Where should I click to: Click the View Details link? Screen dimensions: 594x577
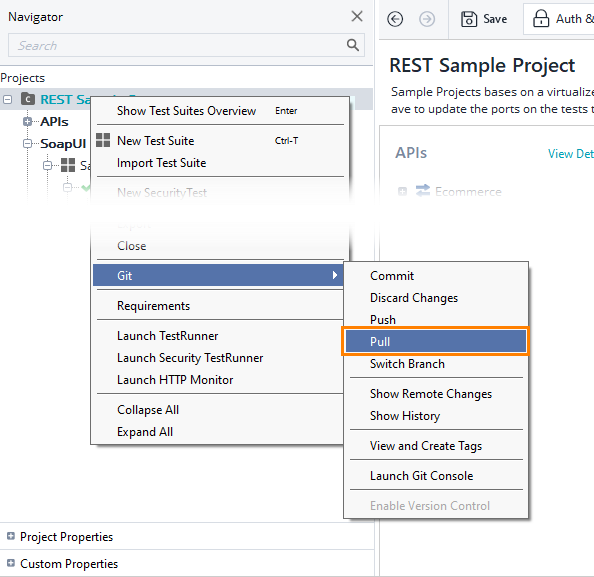pyautogui.click(x=571, y=153)
